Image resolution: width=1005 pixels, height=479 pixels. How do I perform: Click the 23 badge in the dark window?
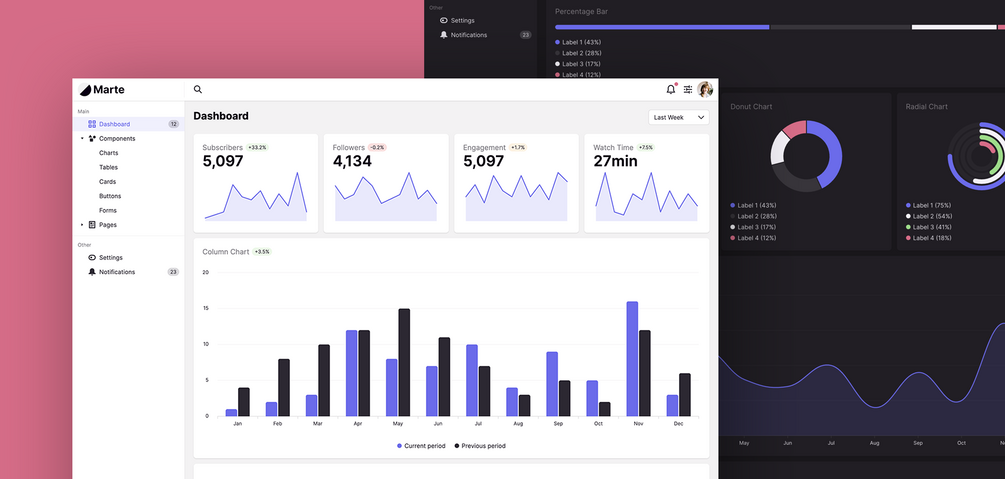(x=526, y=35)
